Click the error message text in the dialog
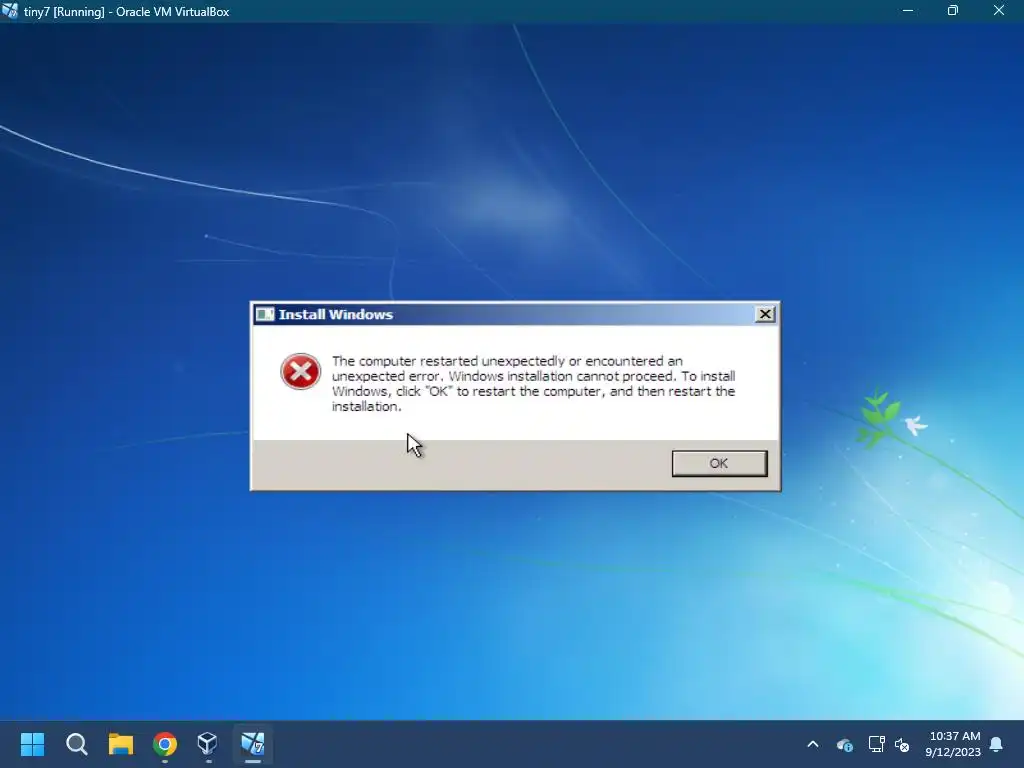 534,383
